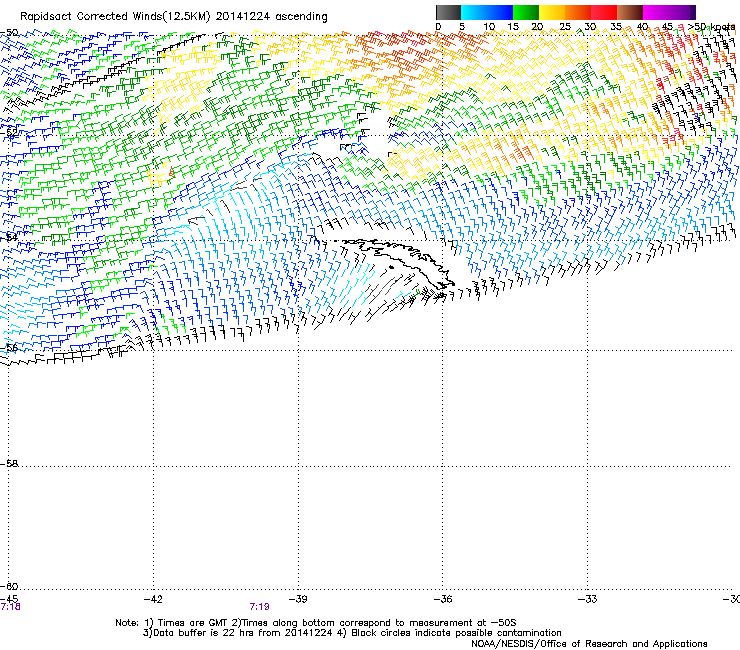The height and width of the screenshot is (650, 740).
Task: Click the yellow 20-25 knots color band
Action: (x=552, y=12)
